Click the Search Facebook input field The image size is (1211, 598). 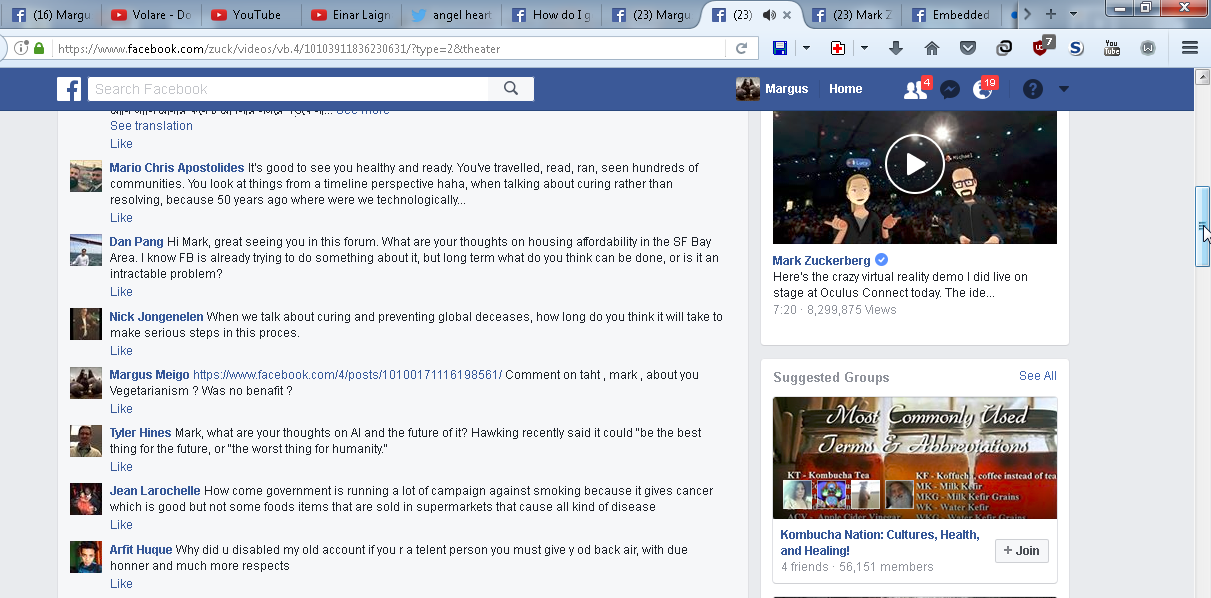pos(288,89)
